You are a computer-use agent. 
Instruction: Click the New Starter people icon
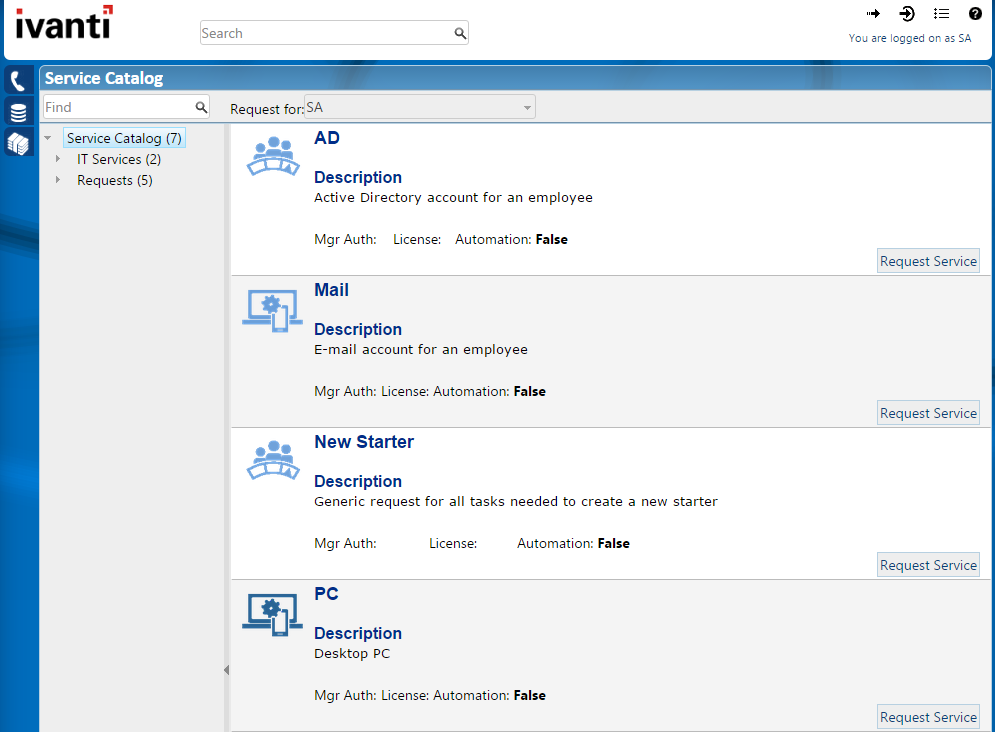coord(273,460)
